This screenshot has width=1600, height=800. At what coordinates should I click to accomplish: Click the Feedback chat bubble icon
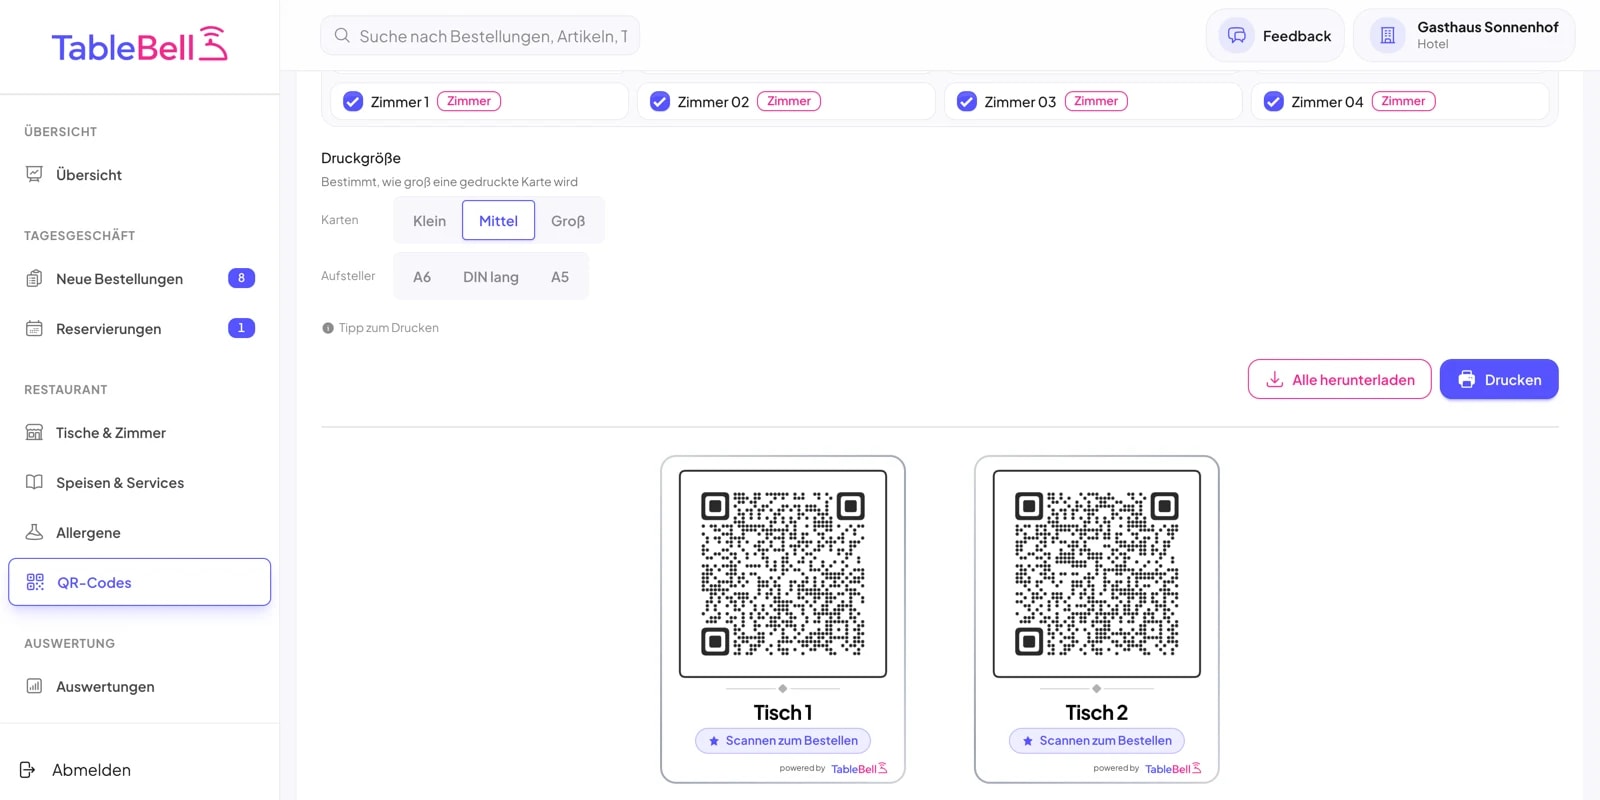pos(1237,36)
